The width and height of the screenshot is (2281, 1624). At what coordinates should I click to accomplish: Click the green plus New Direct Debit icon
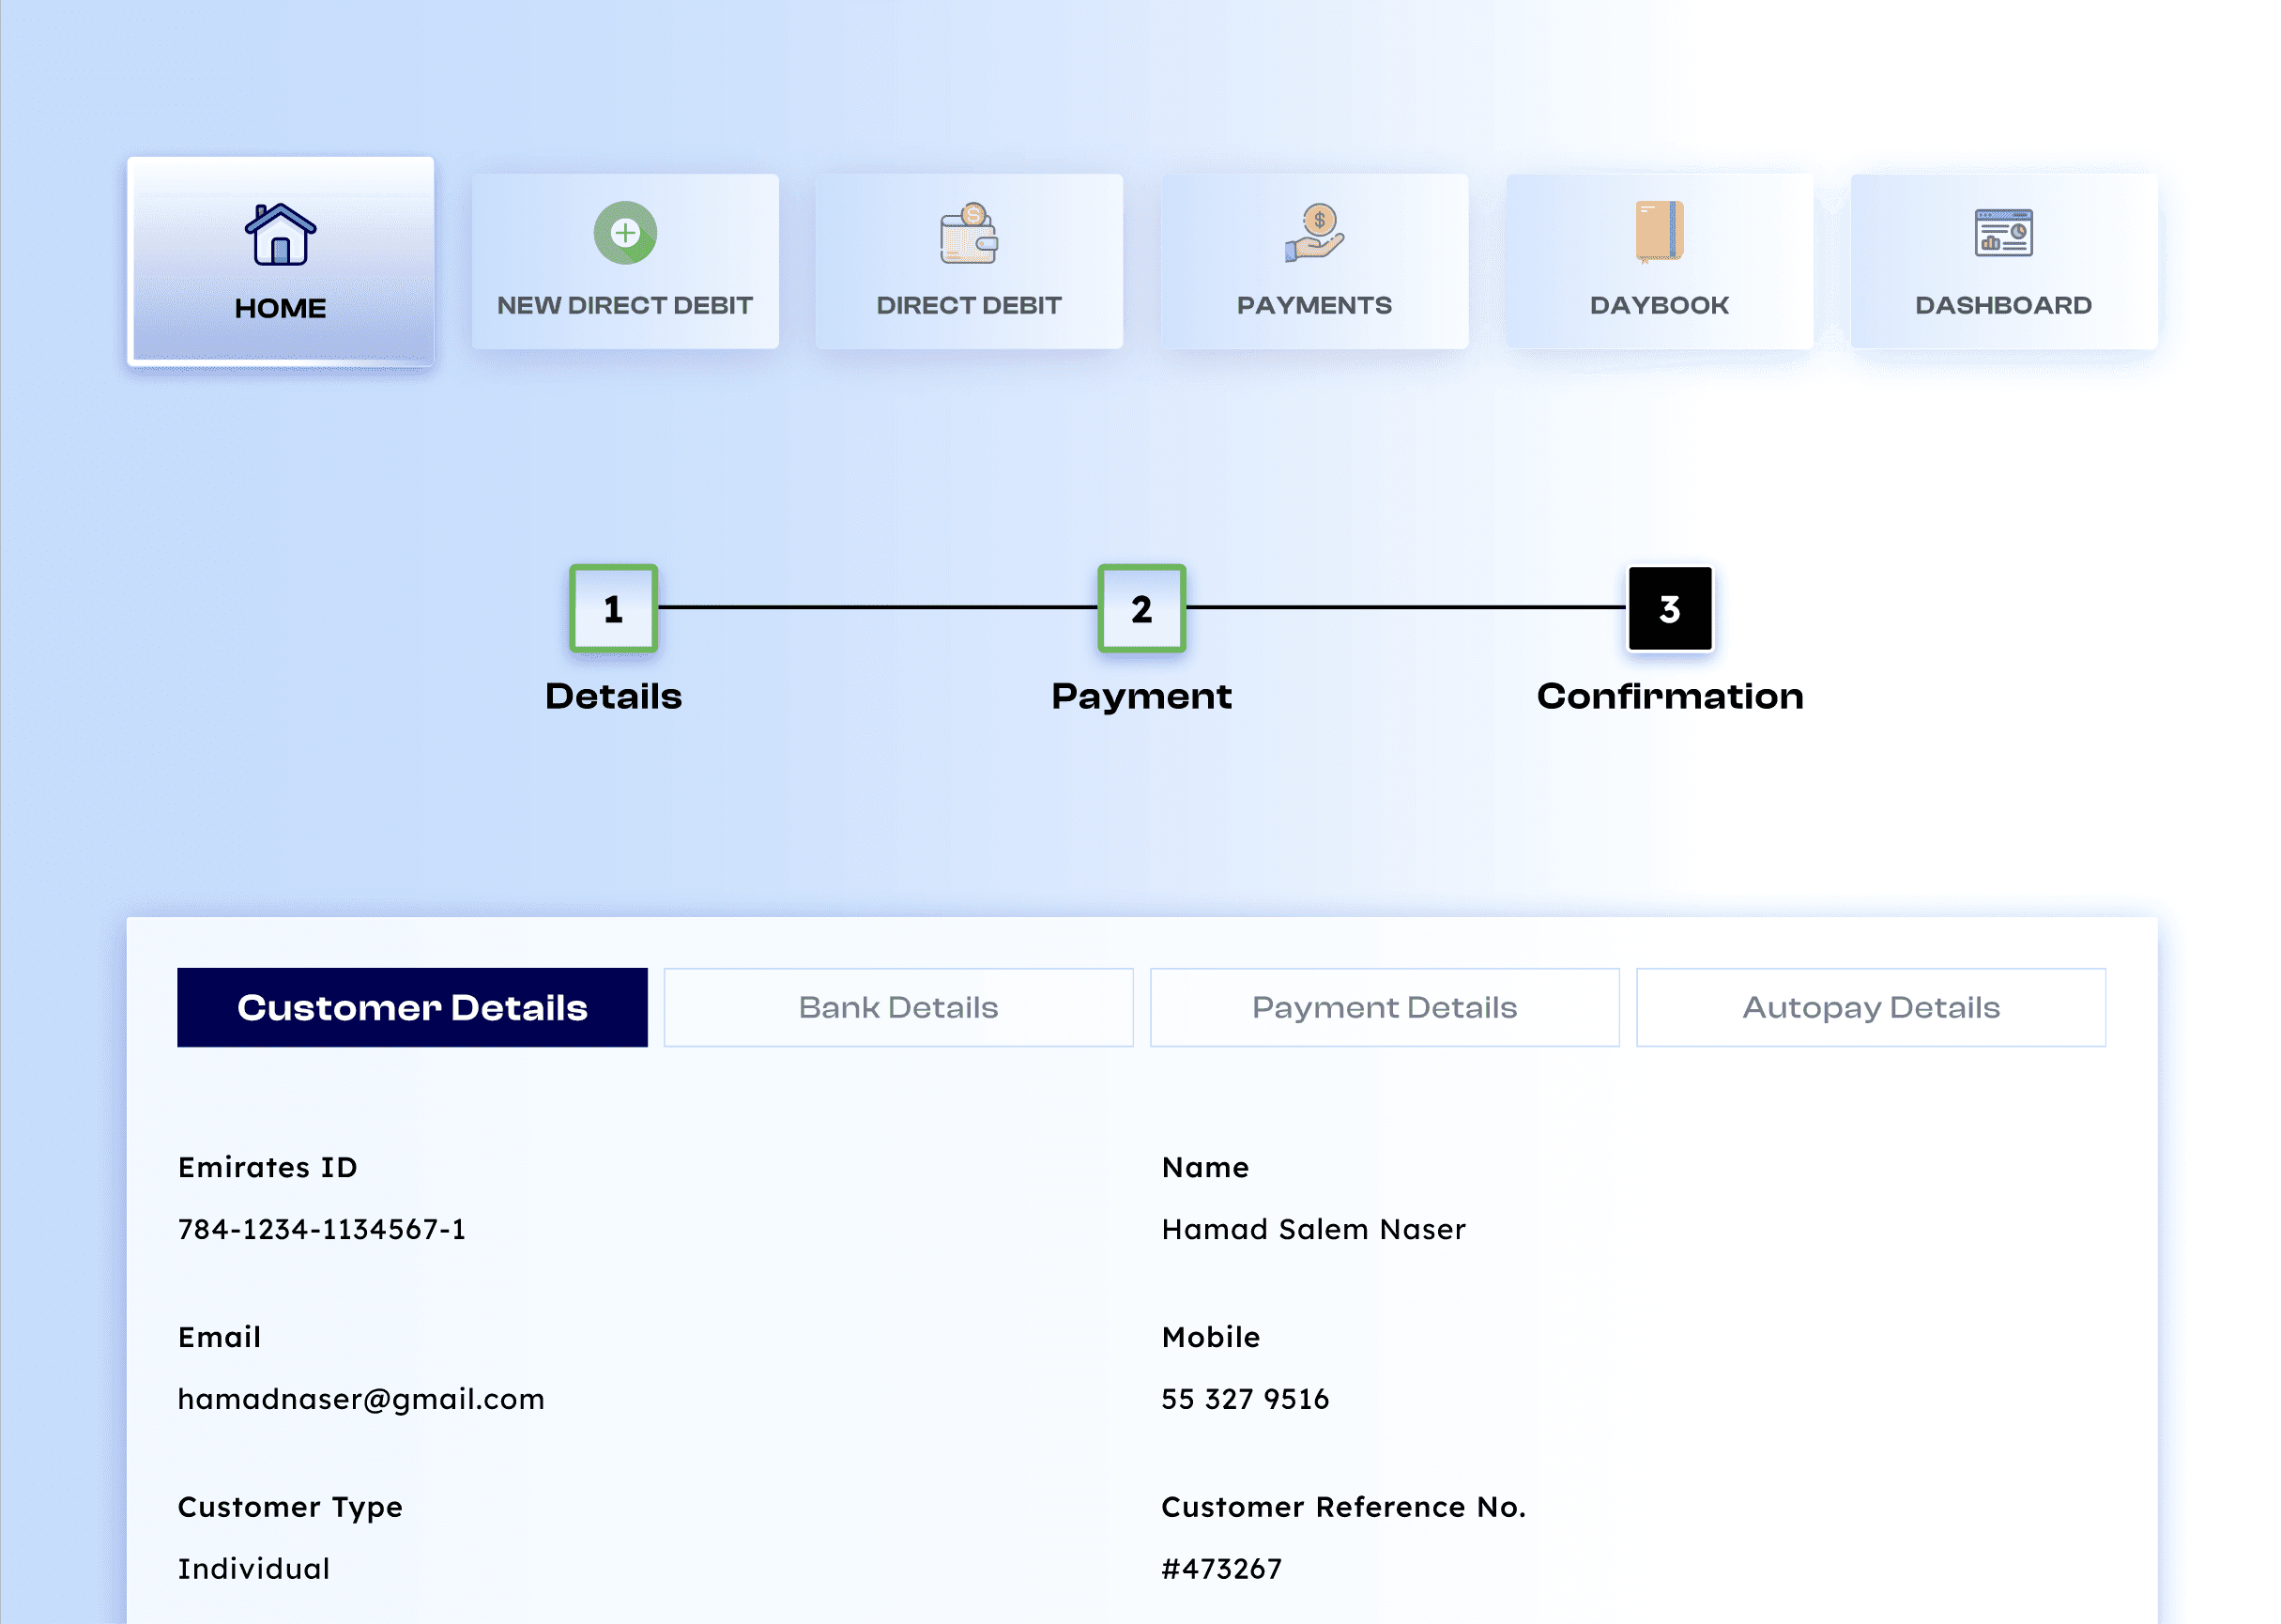coord(625,233)
